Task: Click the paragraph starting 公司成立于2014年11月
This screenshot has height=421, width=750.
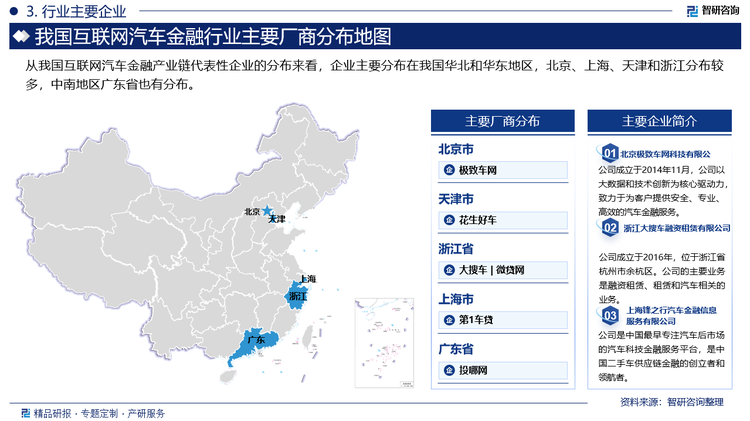Action: click(662, 190)
